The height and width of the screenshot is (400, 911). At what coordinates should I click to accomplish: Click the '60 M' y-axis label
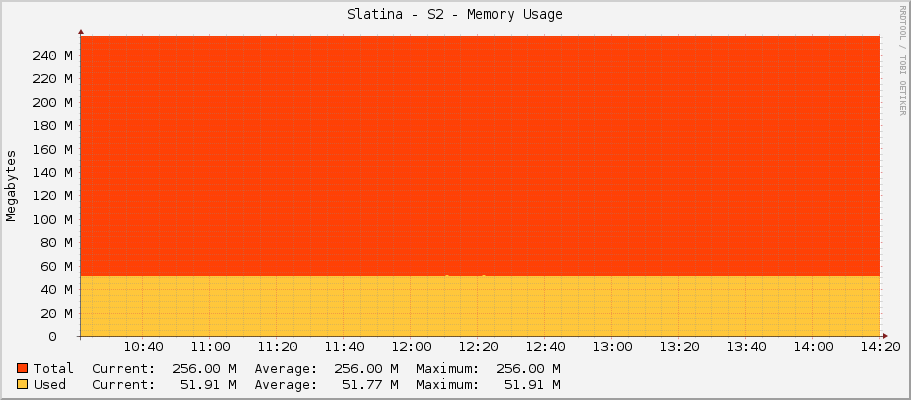(x=57, y=266)
